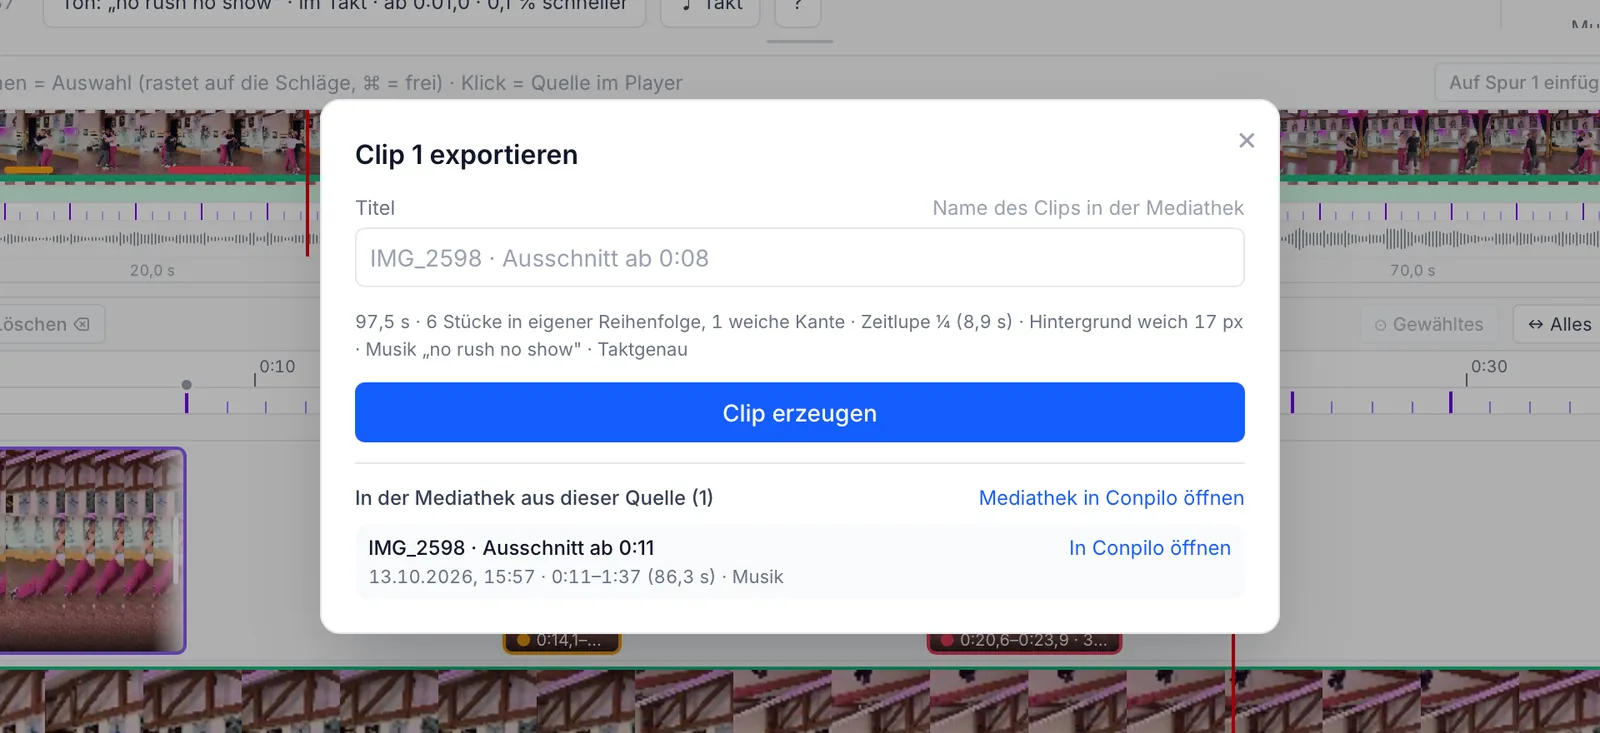Click the Alles button with double arrow
Screen dimensions: 1600x733
click(x=1558, y=324)
